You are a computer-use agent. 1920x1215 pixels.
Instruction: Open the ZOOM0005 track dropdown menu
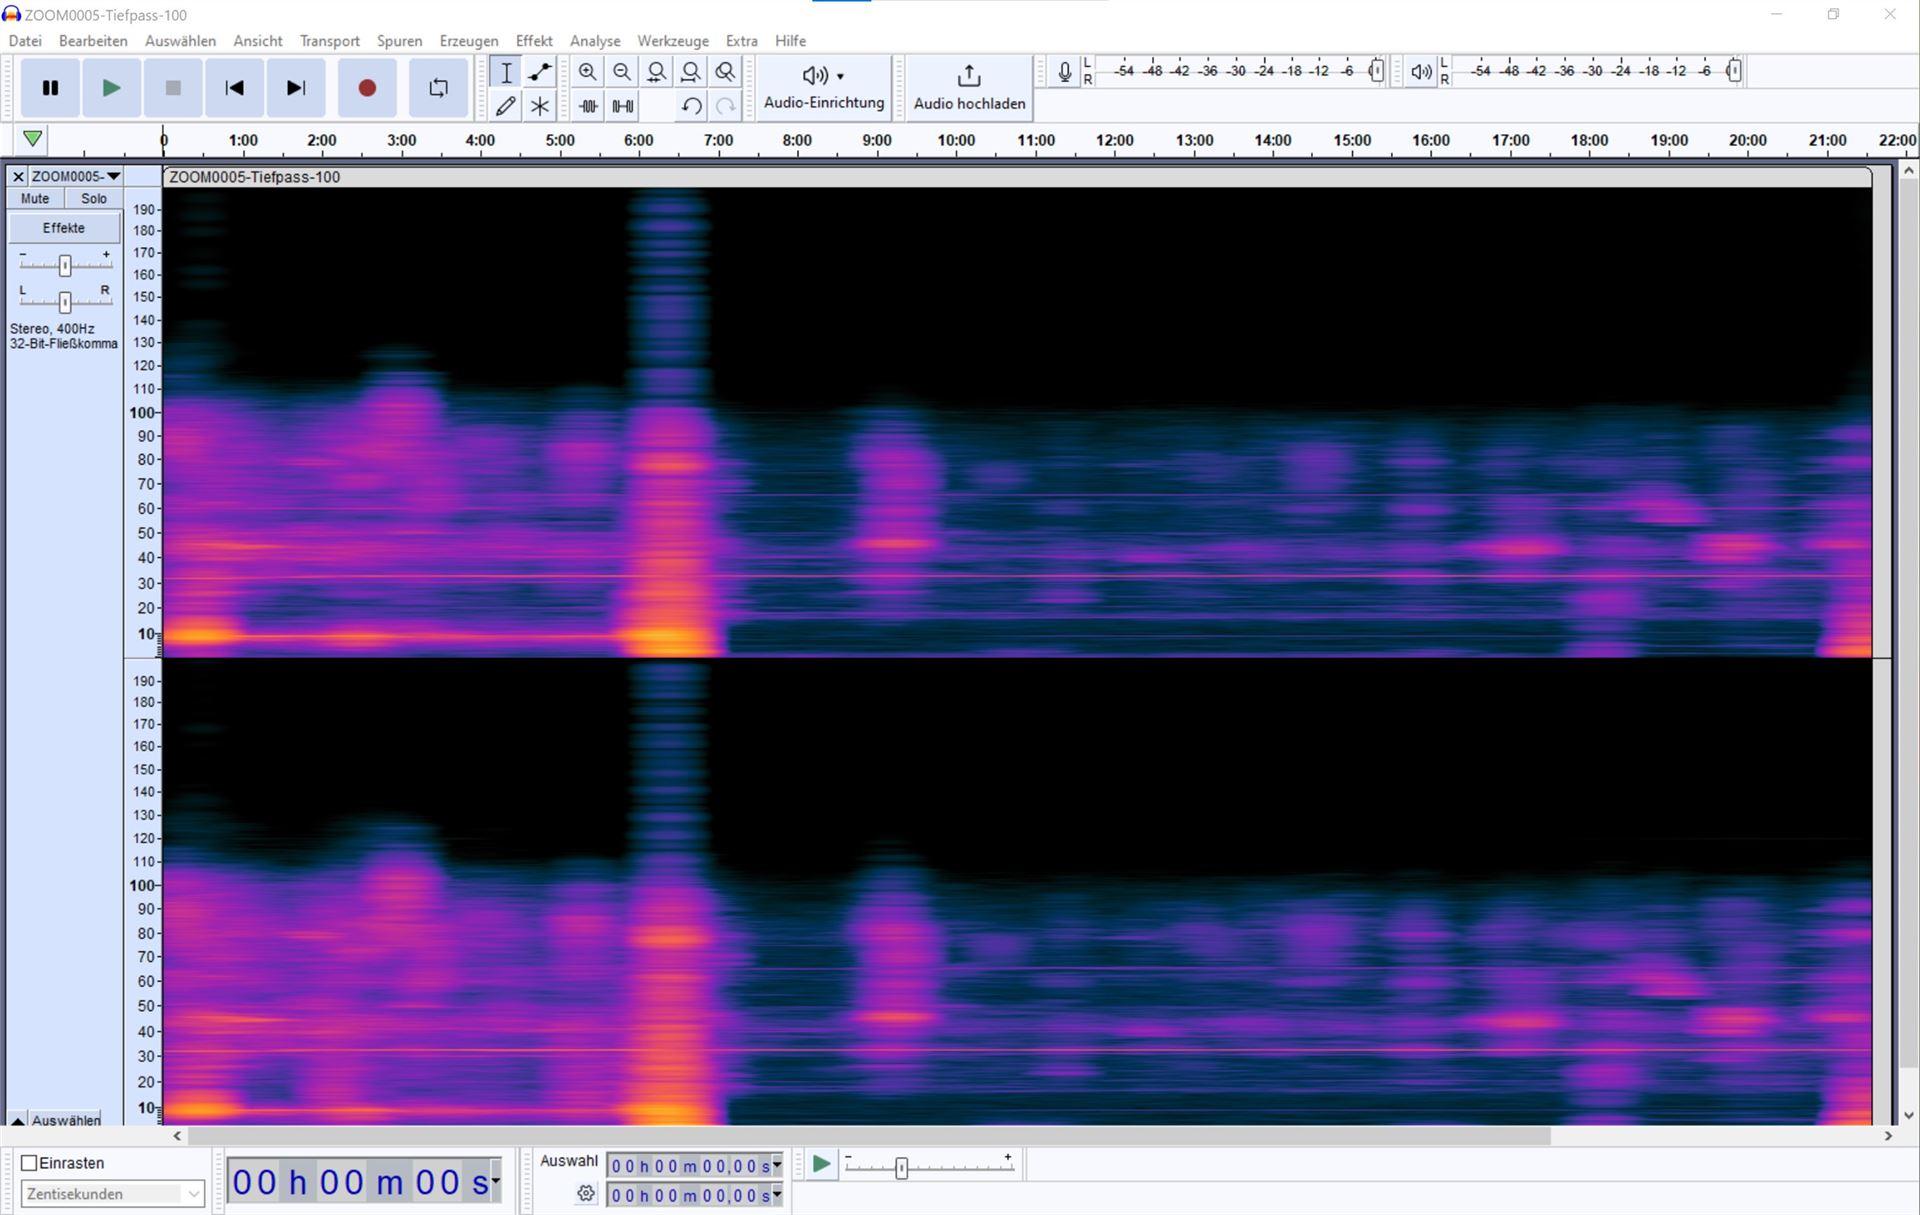click(75, 176)
